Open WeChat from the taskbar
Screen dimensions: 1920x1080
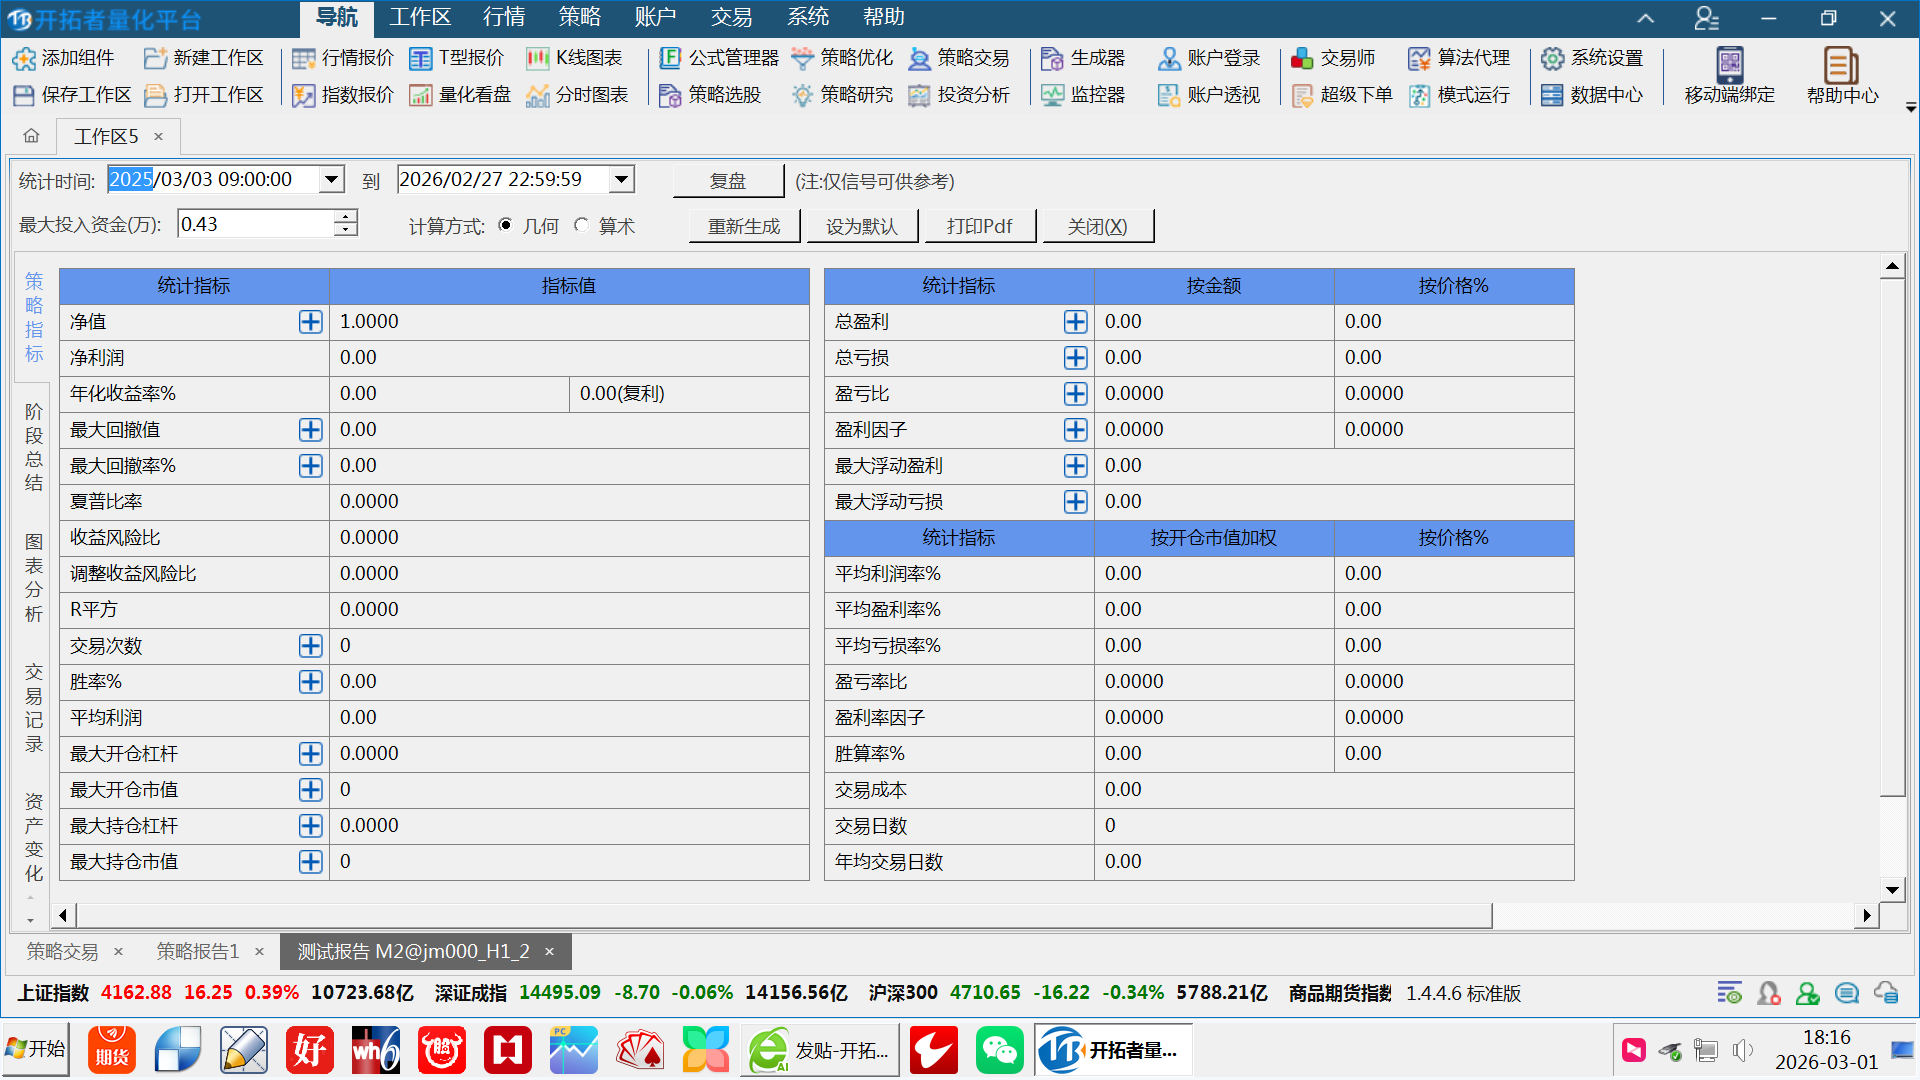click(999, 1050)
